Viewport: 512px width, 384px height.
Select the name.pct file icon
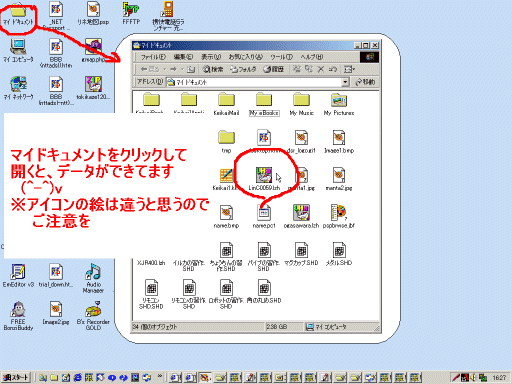[264, 217]
